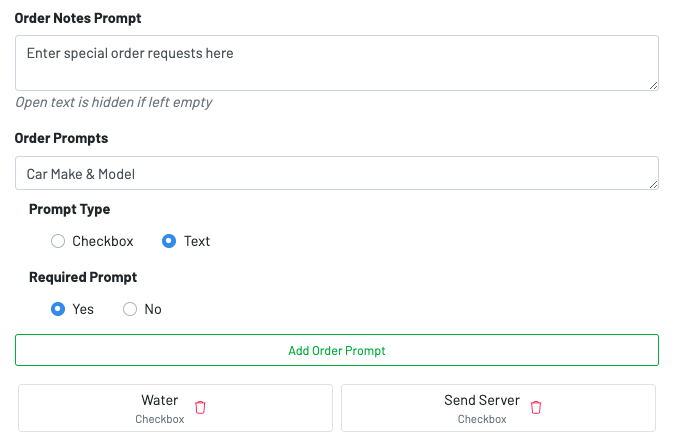Image resolution: width=676 pixels, height=444 pixels.
Task: Set Required Prompt to Yes
Action: tap(58, 309)
